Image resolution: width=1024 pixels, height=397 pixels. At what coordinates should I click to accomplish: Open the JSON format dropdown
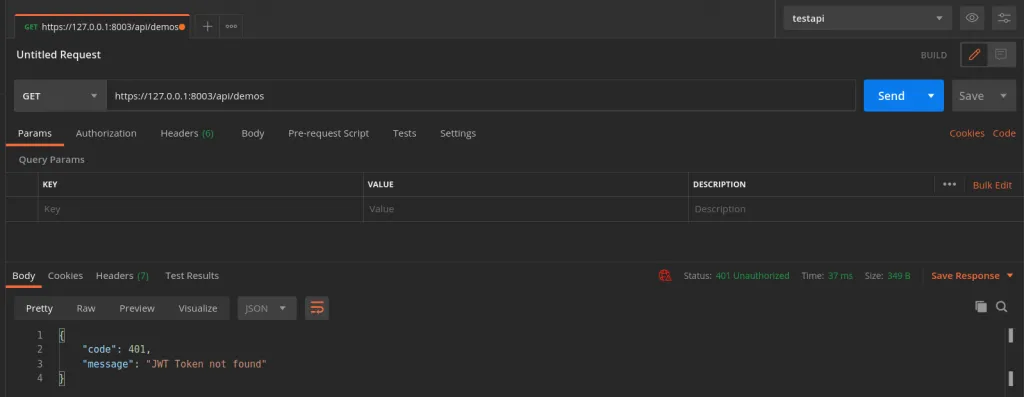[x=266, y=308]
